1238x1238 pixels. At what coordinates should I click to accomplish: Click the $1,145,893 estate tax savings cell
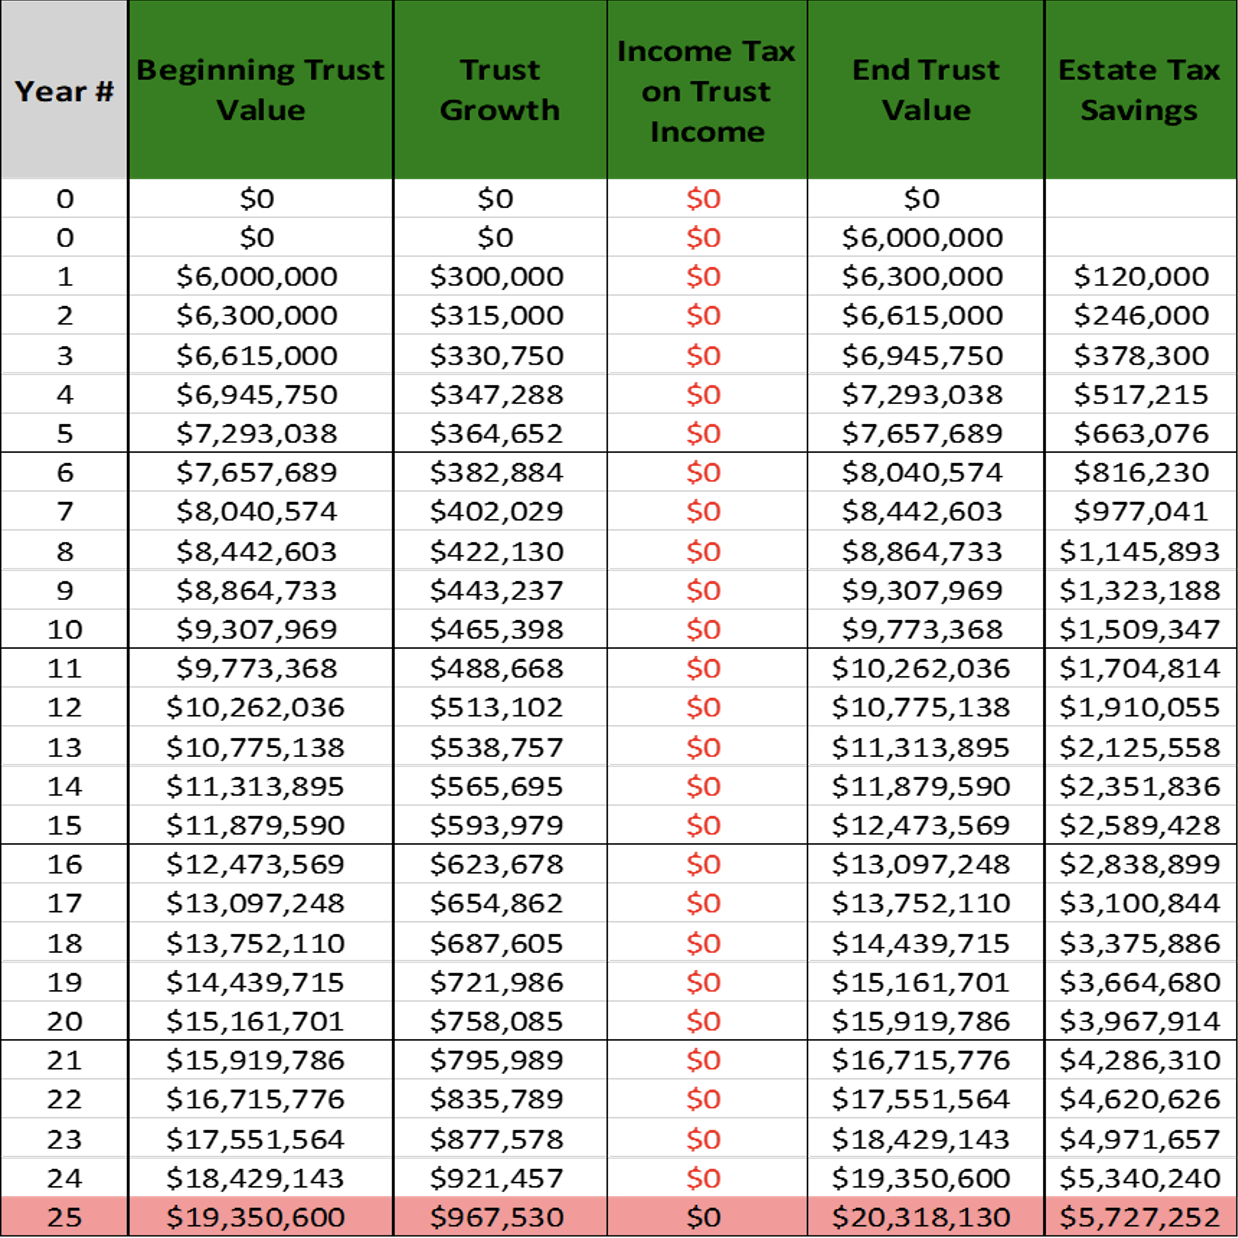[1141, 551]
